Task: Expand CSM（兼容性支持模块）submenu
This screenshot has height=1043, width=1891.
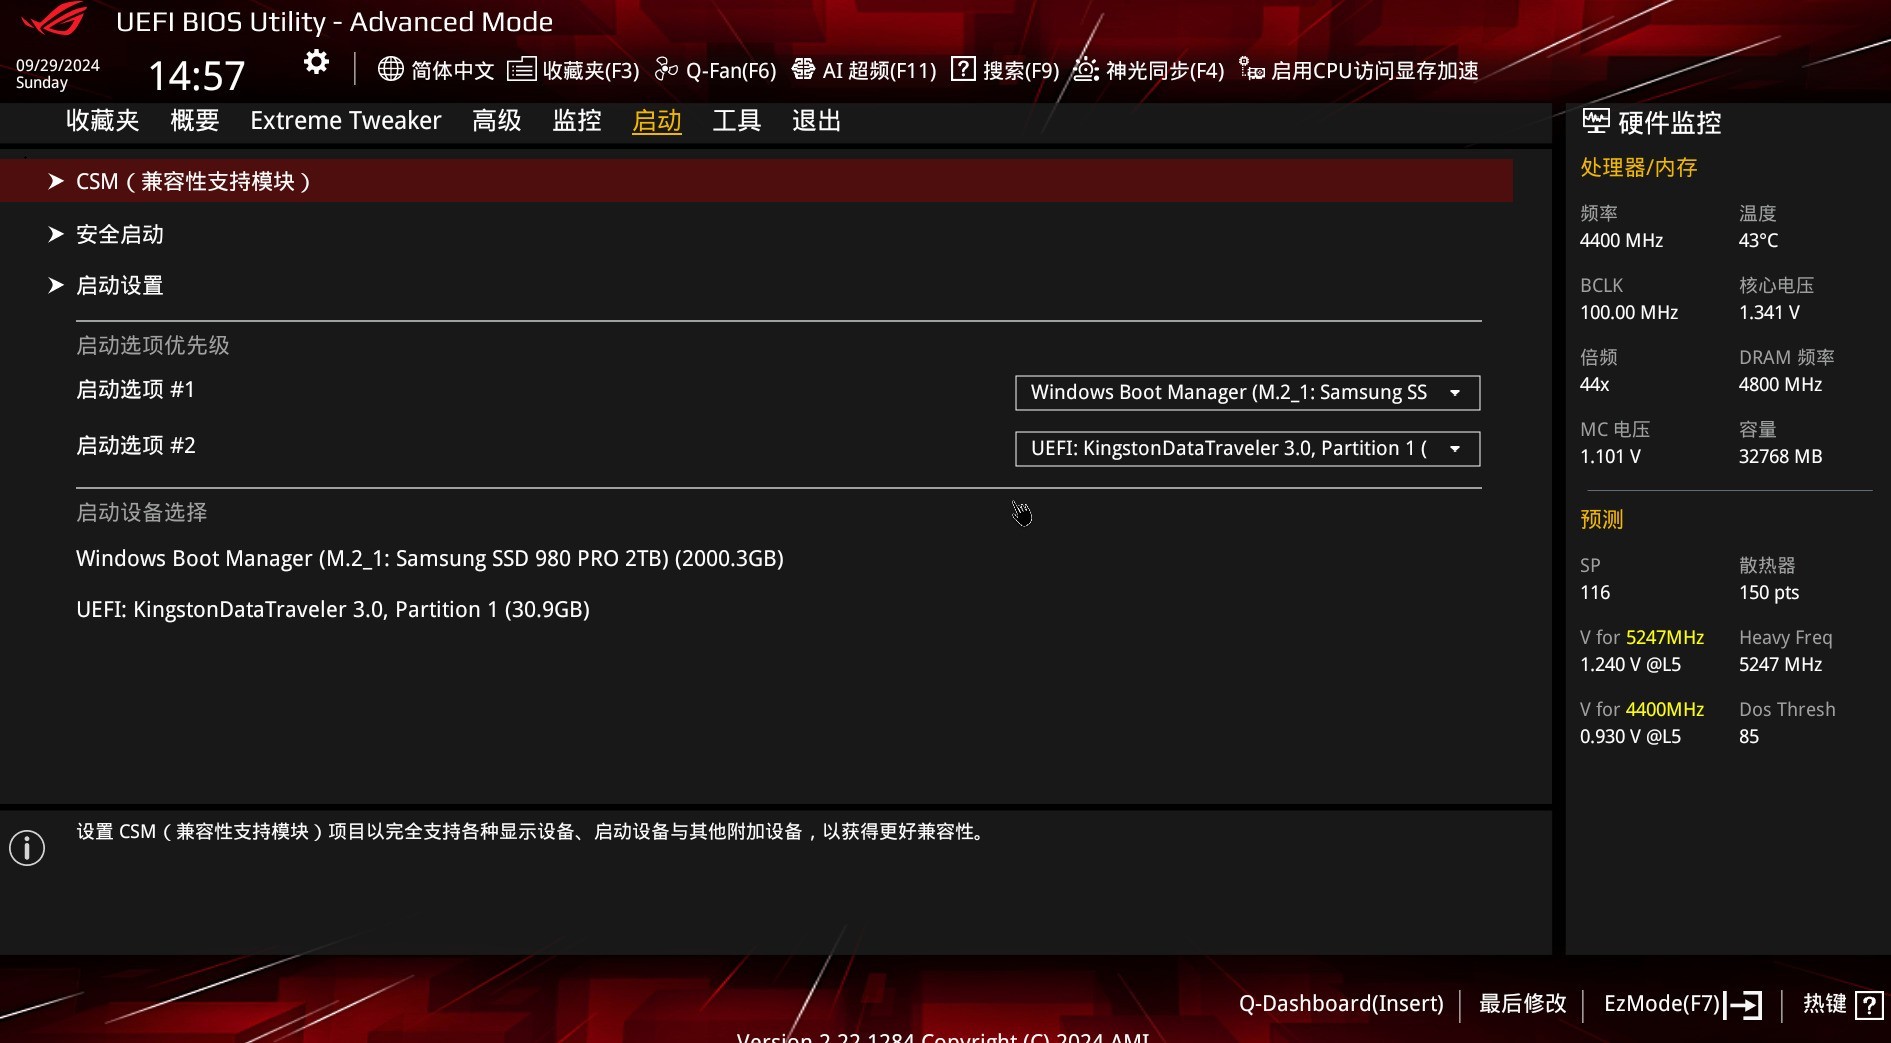Action: (756, 181)
